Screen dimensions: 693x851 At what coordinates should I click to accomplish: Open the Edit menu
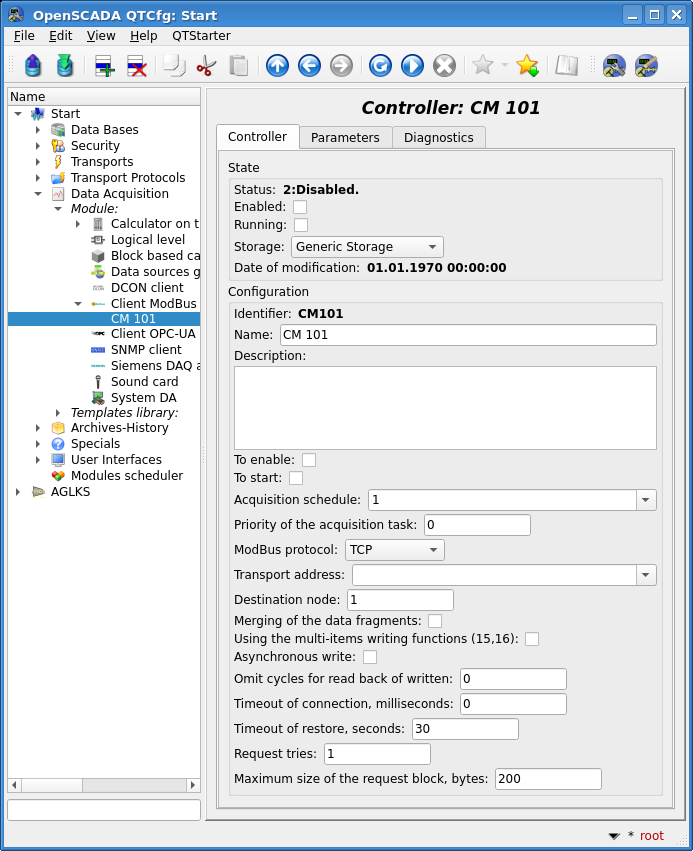tap(60, 36)
